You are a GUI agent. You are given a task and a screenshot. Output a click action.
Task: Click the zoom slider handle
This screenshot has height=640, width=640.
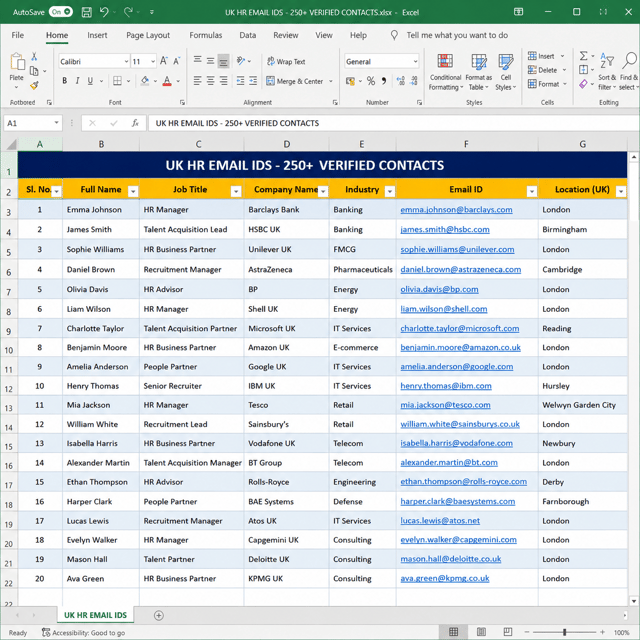(x=564, y=632)
